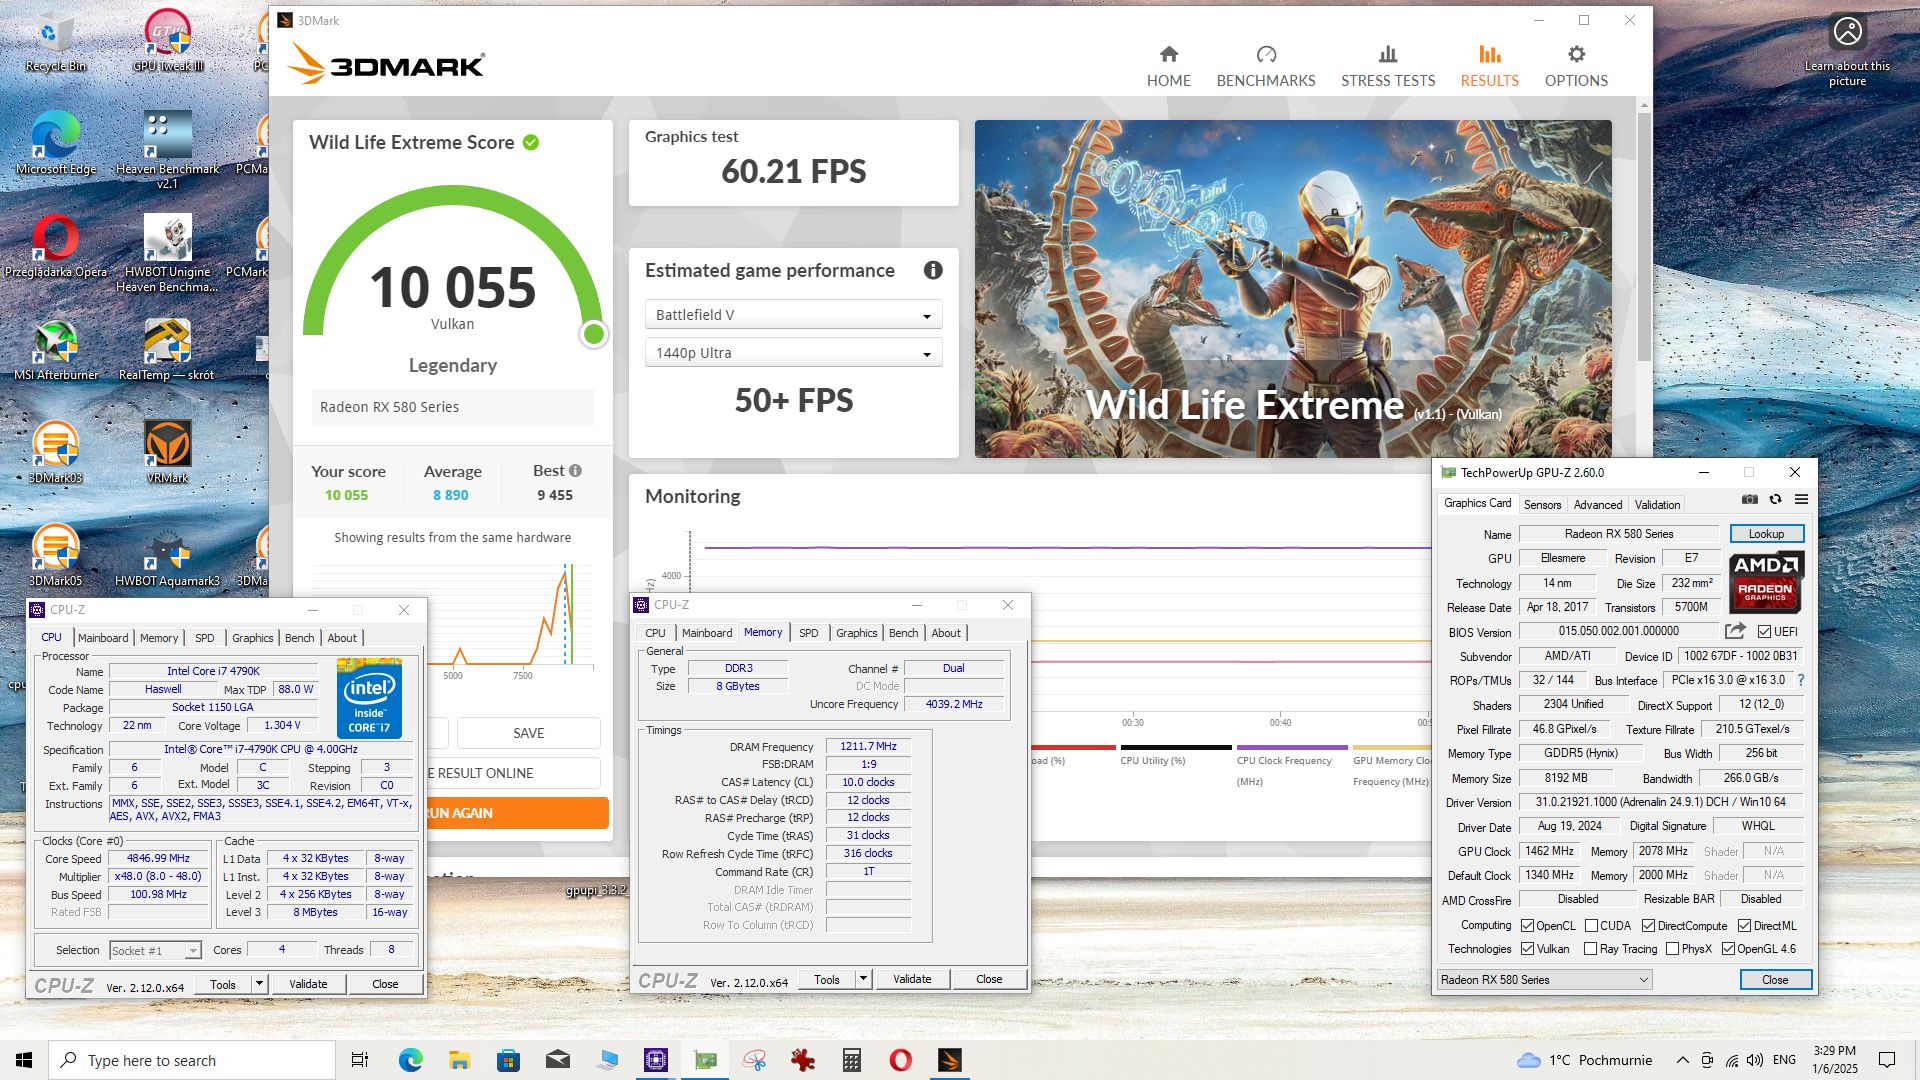Image resolution: width=1920 pixels, height=1080 pixels.
Task: Open the 1440p Ultra resolution dropdown
Action: click(x=793, y=353)
